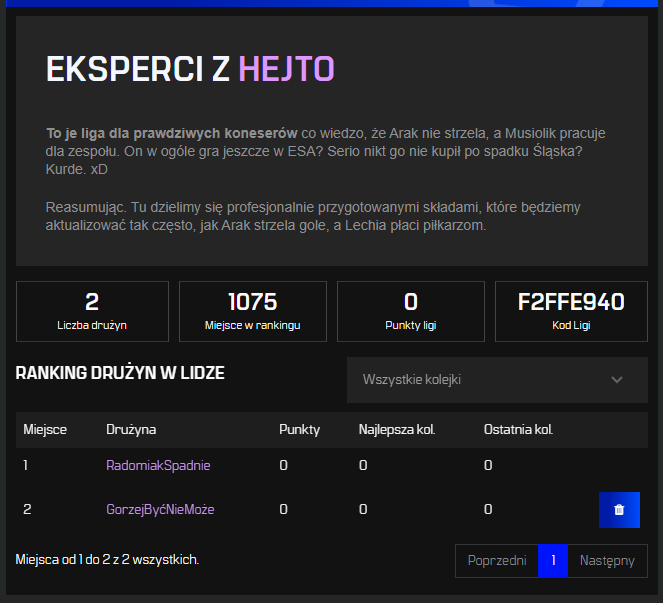Go to previous page with Poprzedni
Screen dimensions: 663x603
(x=496, y=561)
